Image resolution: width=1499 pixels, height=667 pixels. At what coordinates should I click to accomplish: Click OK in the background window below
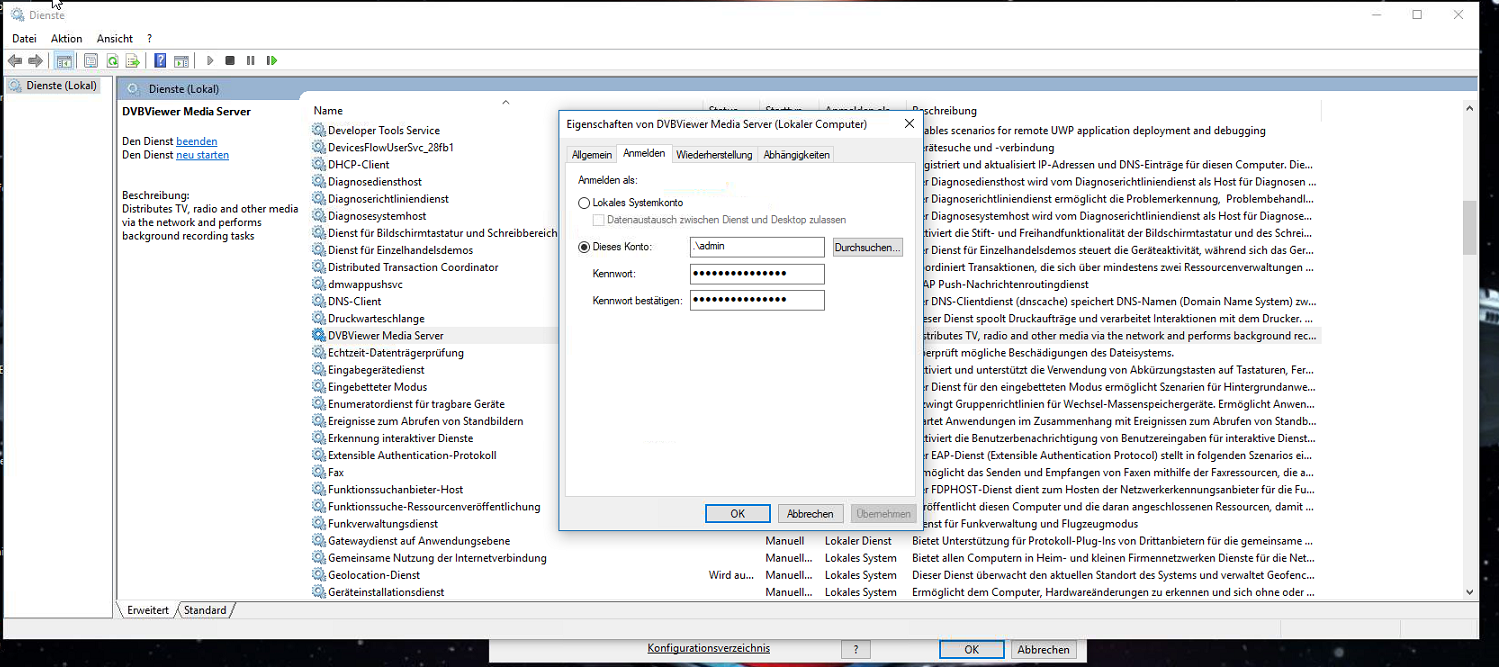[x=971, y=649]
